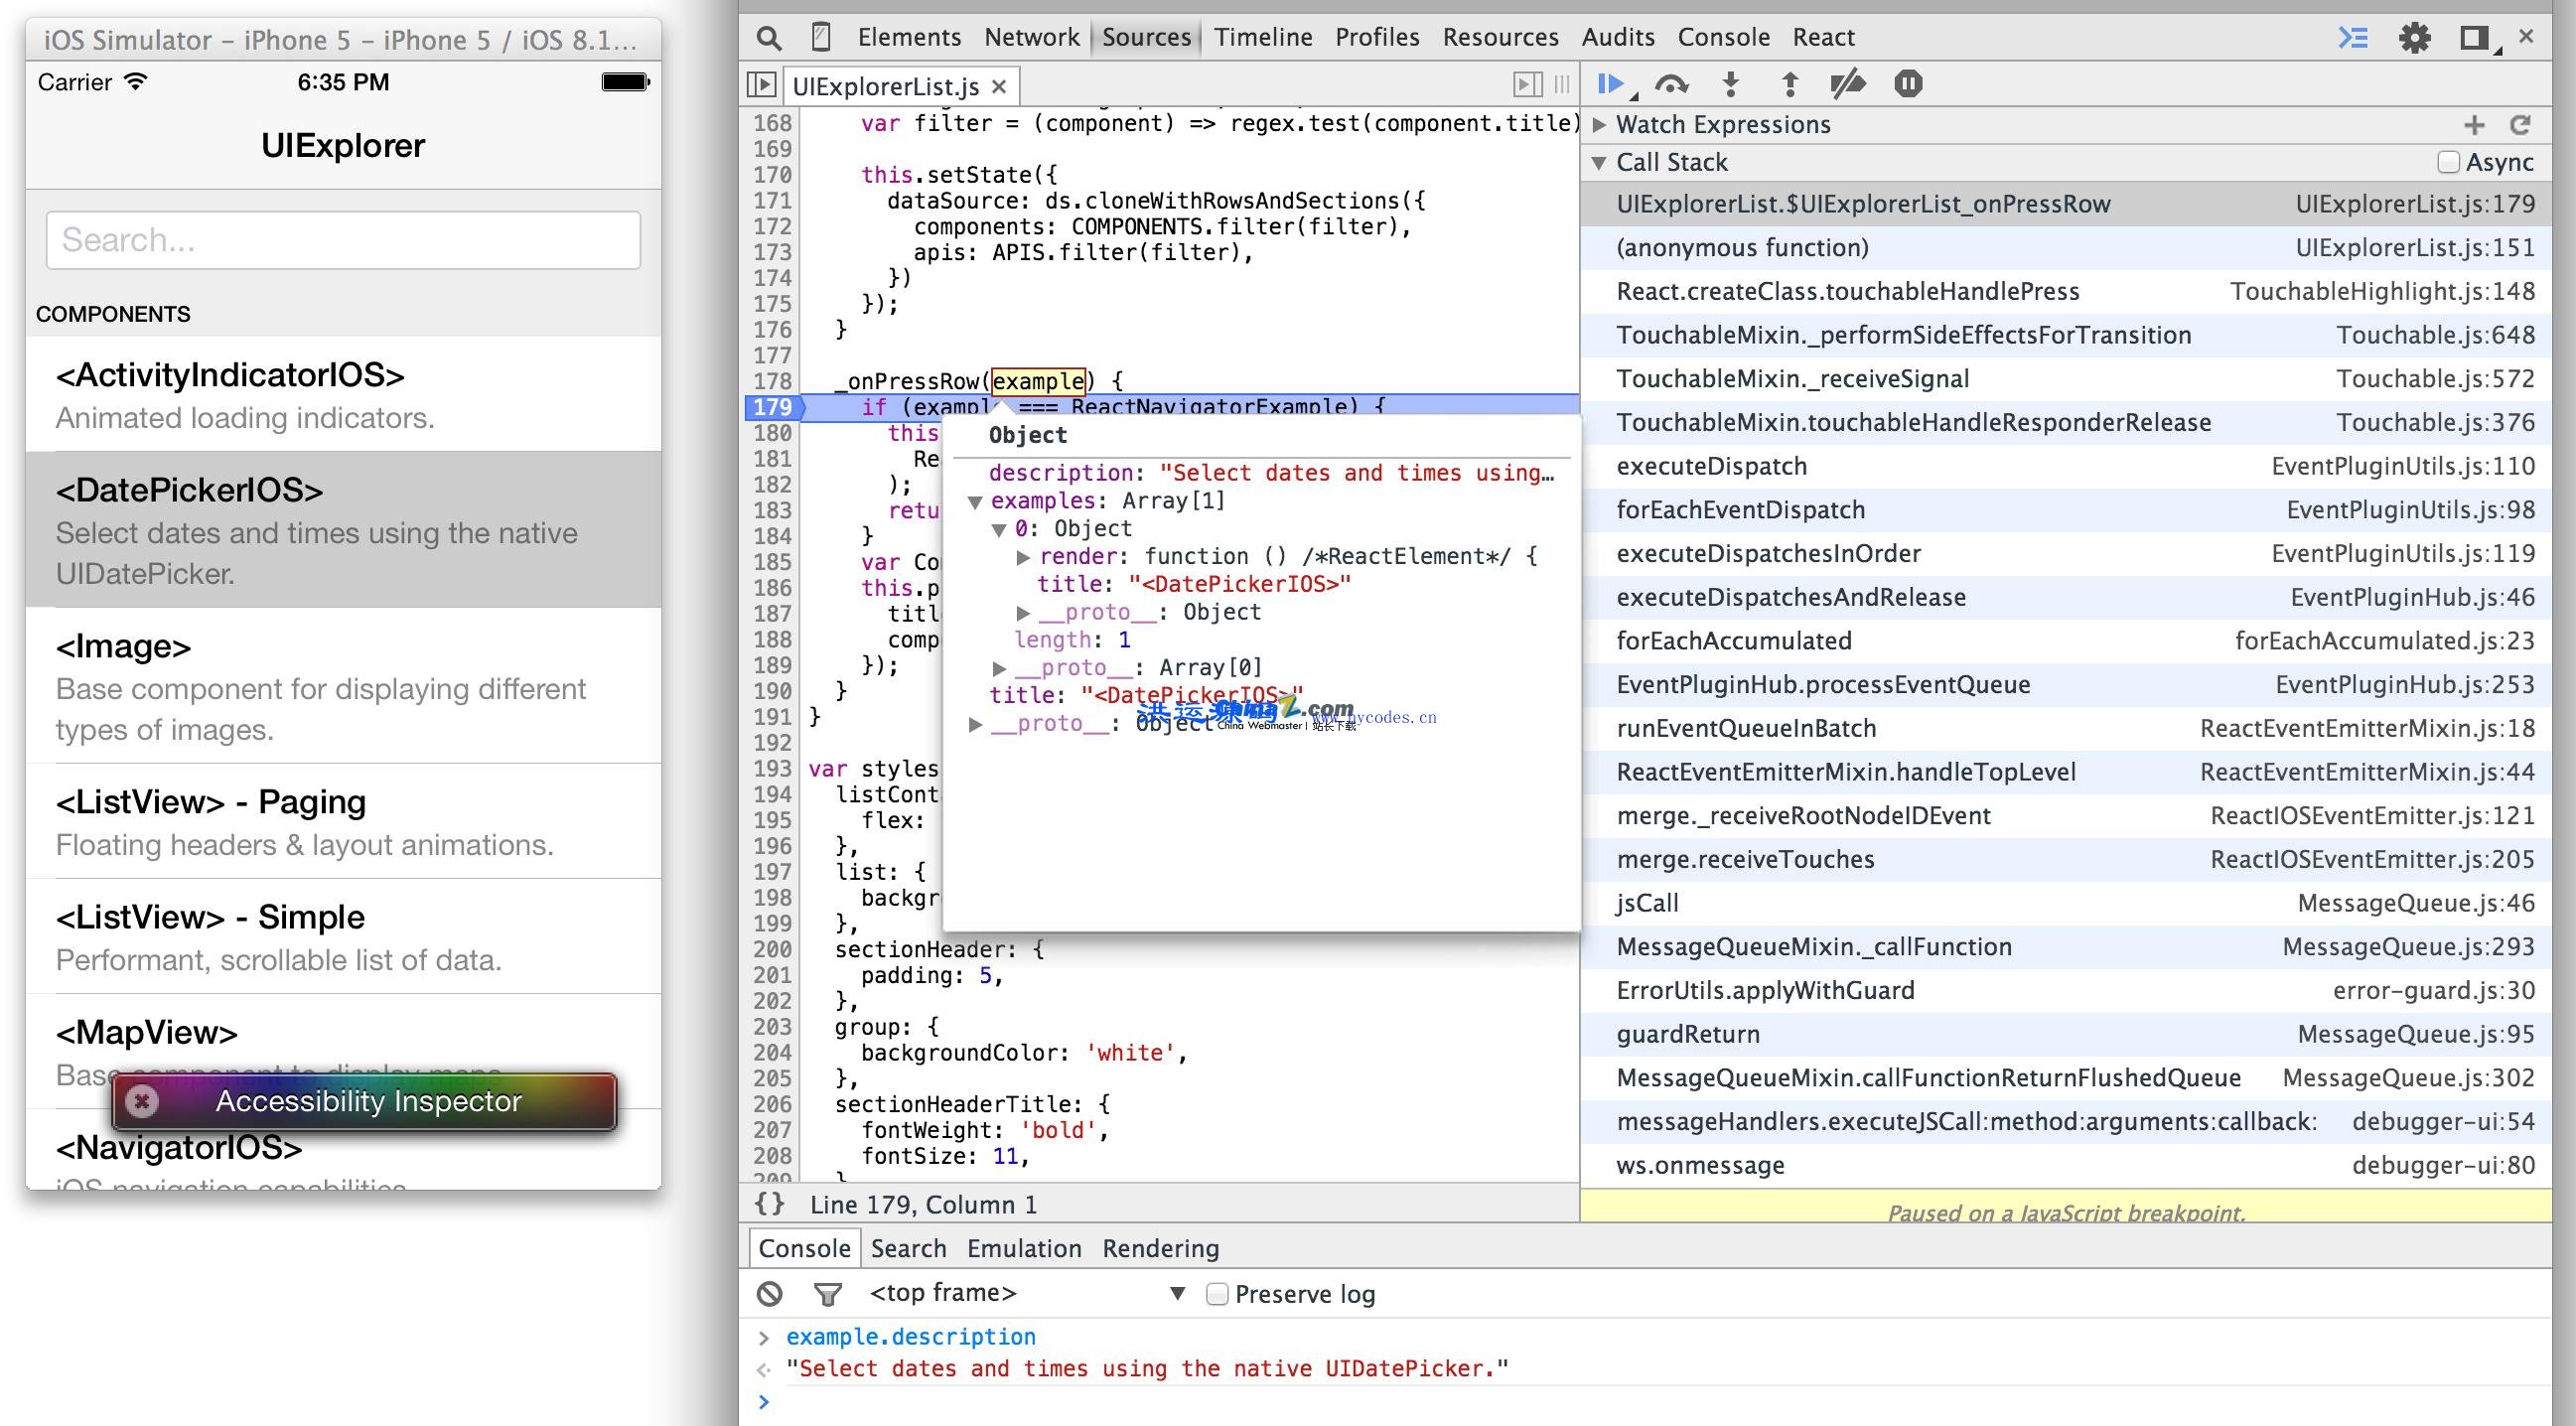Change DevTools dock side icon
This screenshot has height=1426, width=2576.
pyautogui.click(x=2474, y=38)
